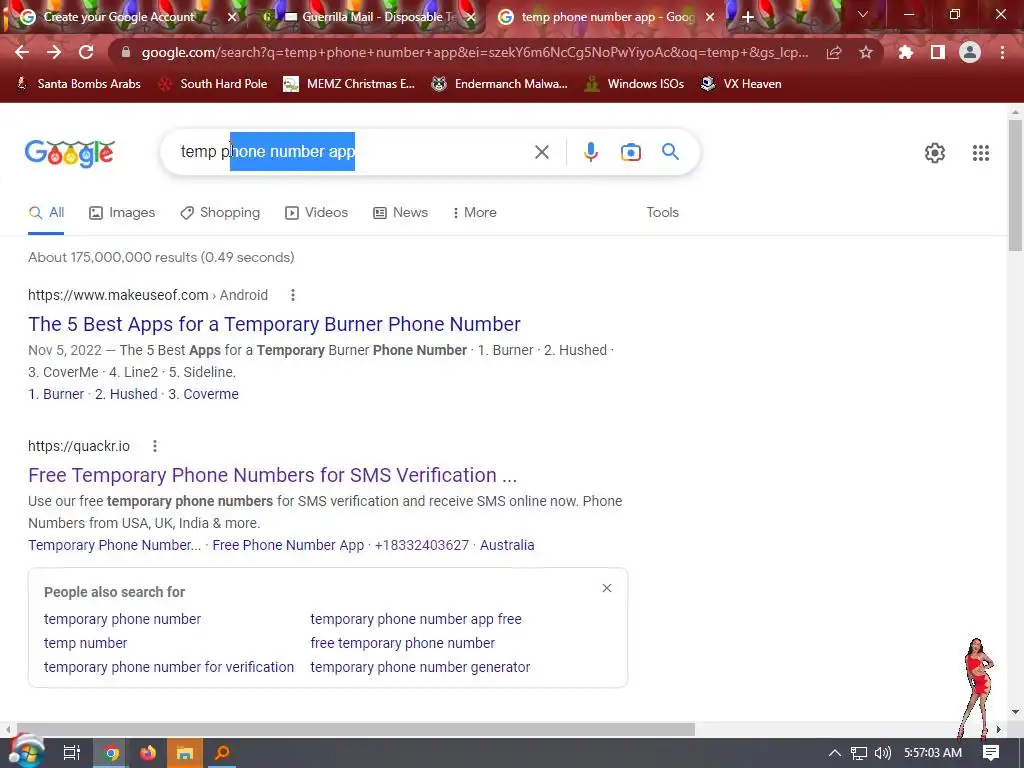This screenshot has height=768, width=1024.
Task: Click the horizontal page scrollbar thumb
Action: 355,729
